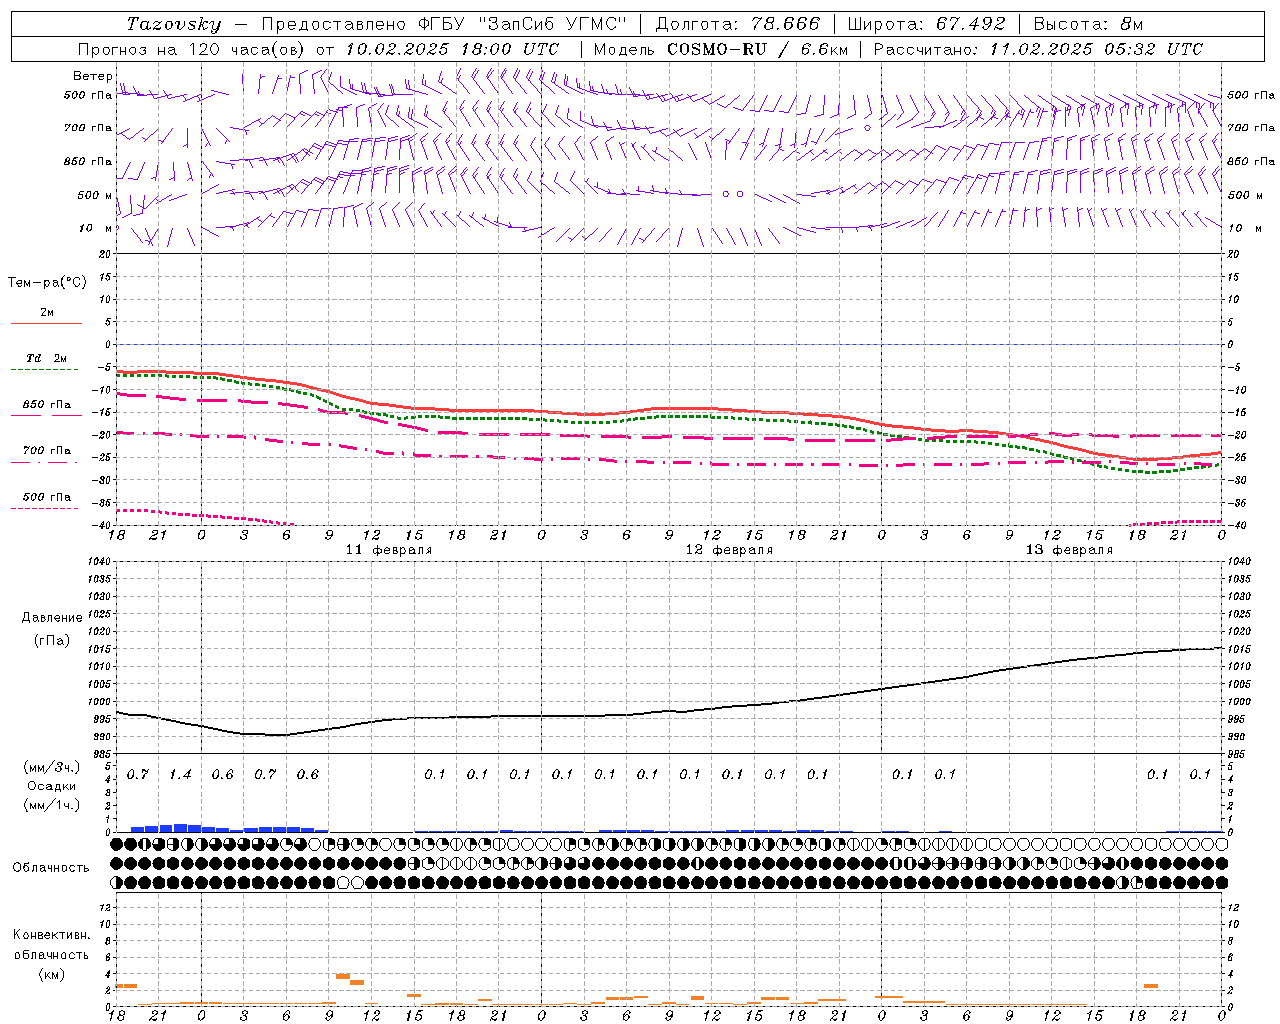Select the 'Широта: 67.492' latitude value
The width and height of the screenshot is (1280, 1024).
tap(926, 24)
